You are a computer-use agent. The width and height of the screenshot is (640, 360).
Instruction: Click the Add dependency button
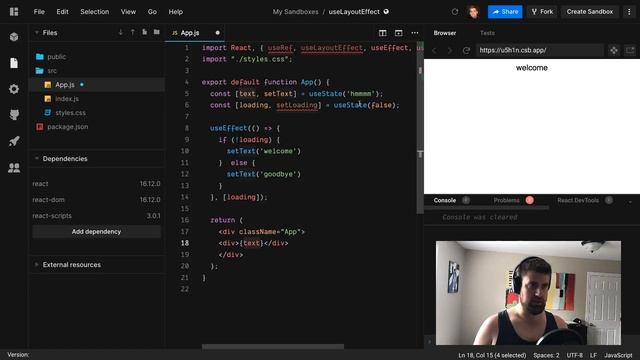(x=96, y=231)
